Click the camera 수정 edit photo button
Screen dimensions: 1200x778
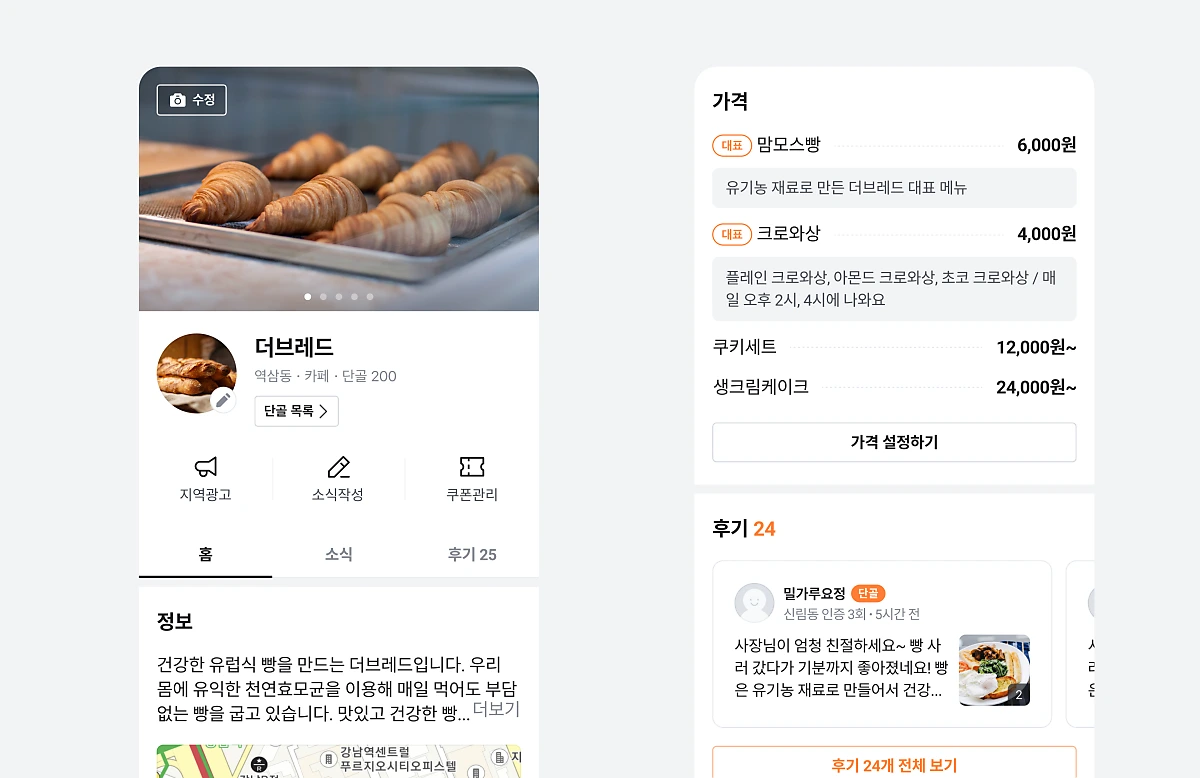[x=192, y=100]
